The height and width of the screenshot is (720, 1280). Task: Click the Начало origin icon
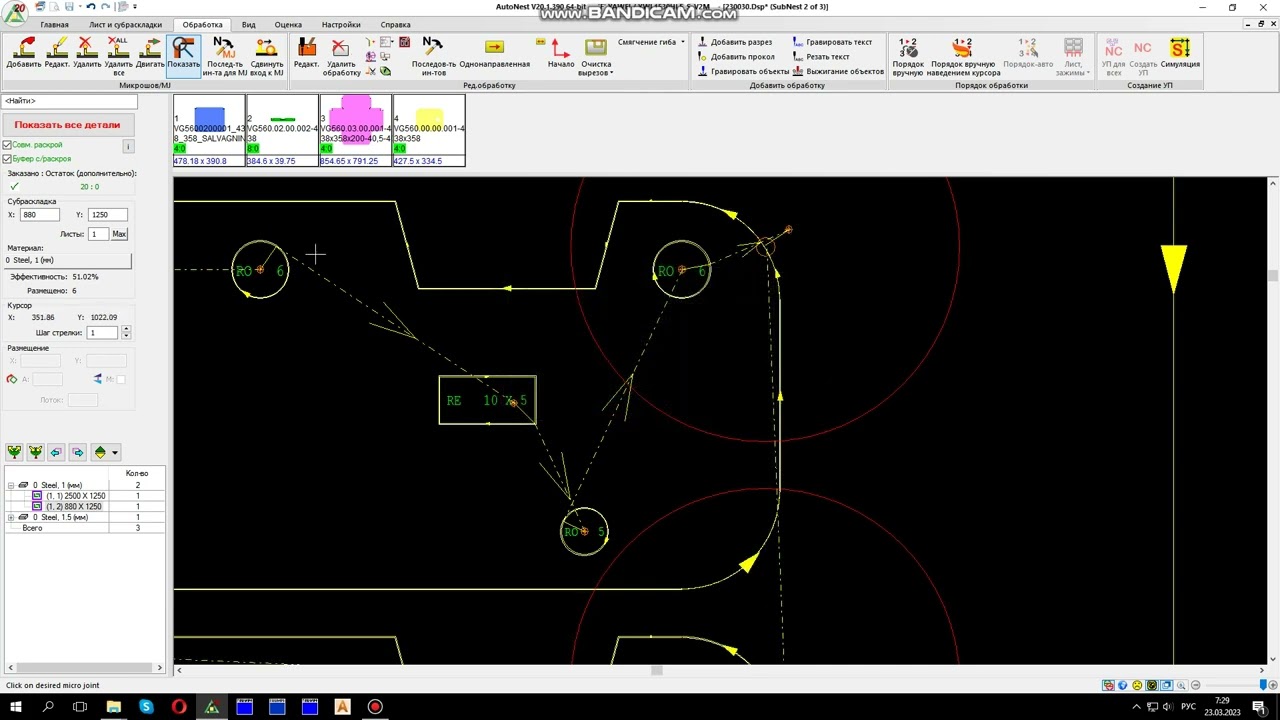[561, 54]
